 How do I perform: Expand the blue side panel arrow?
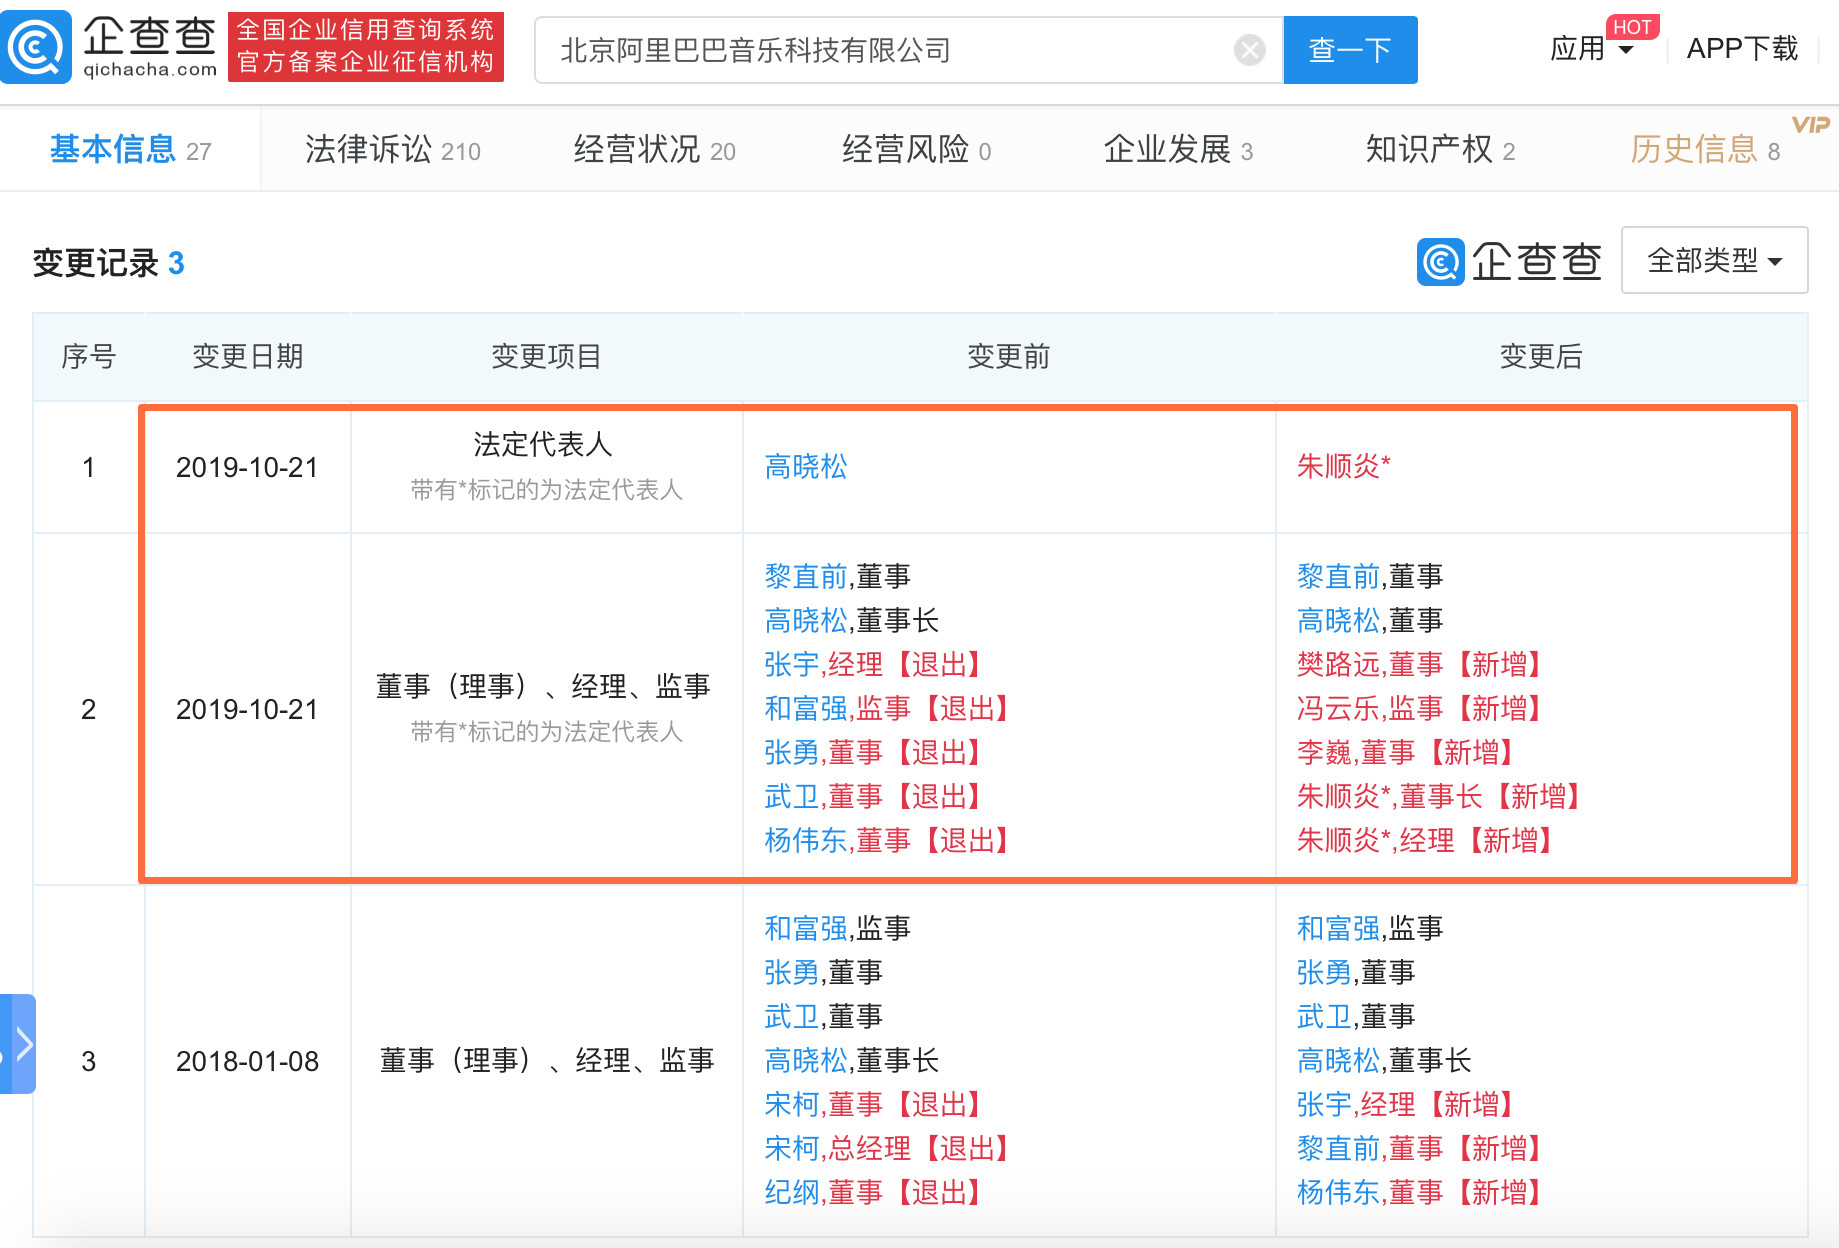(x=18, y=1044)
